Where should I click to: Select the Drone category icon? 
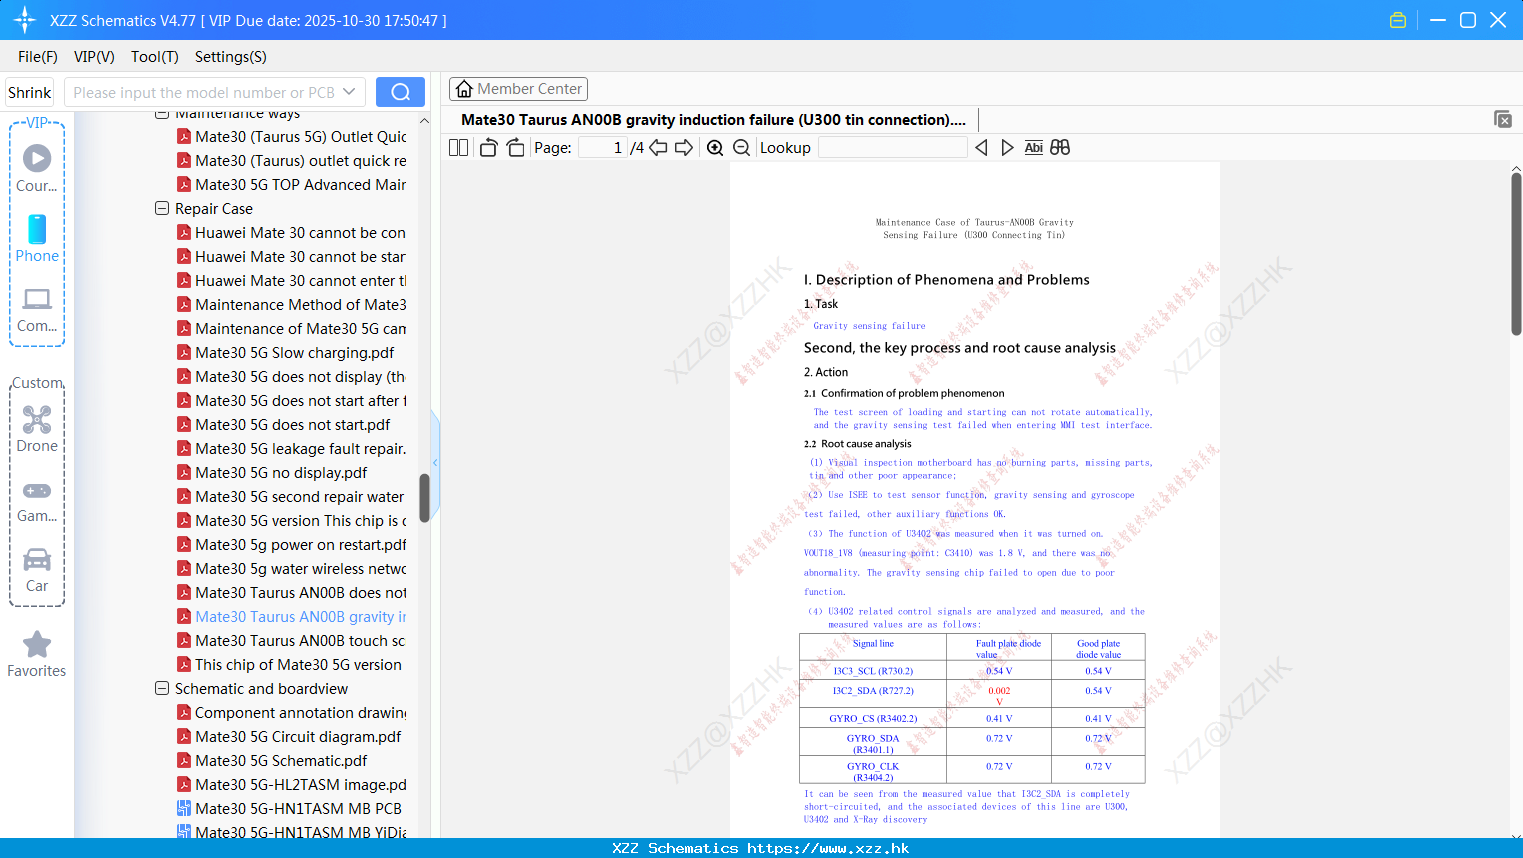(x=37, y=429)
